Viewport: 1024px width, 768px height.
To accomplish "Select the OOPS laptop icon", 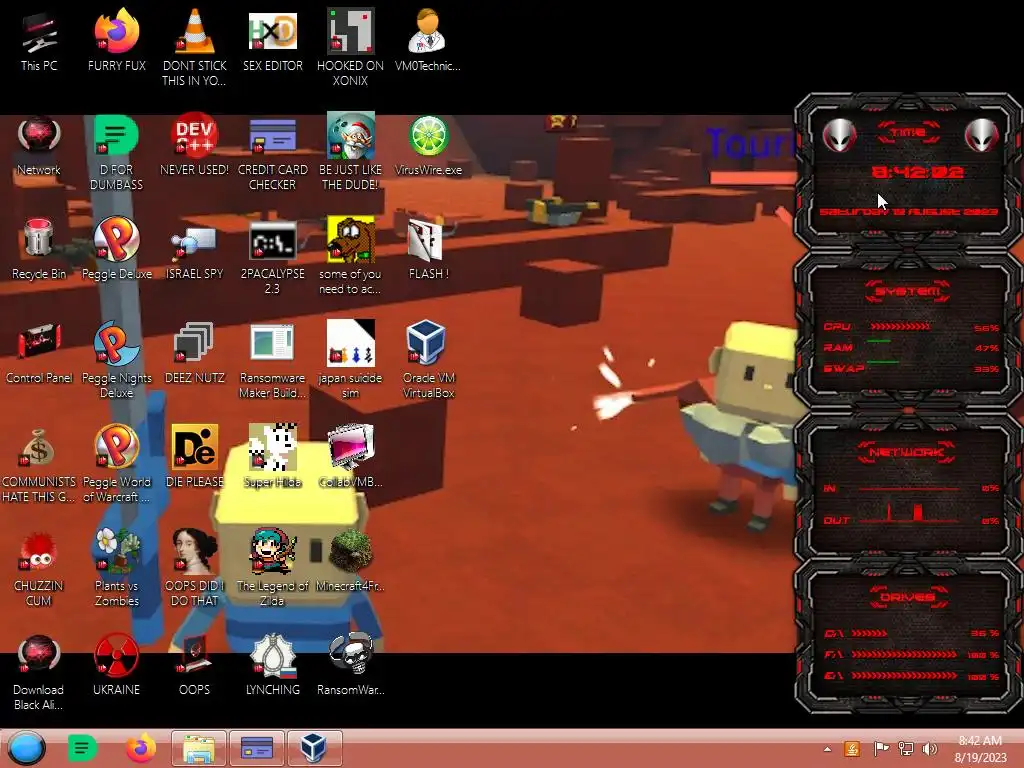I will coord(195,665).
